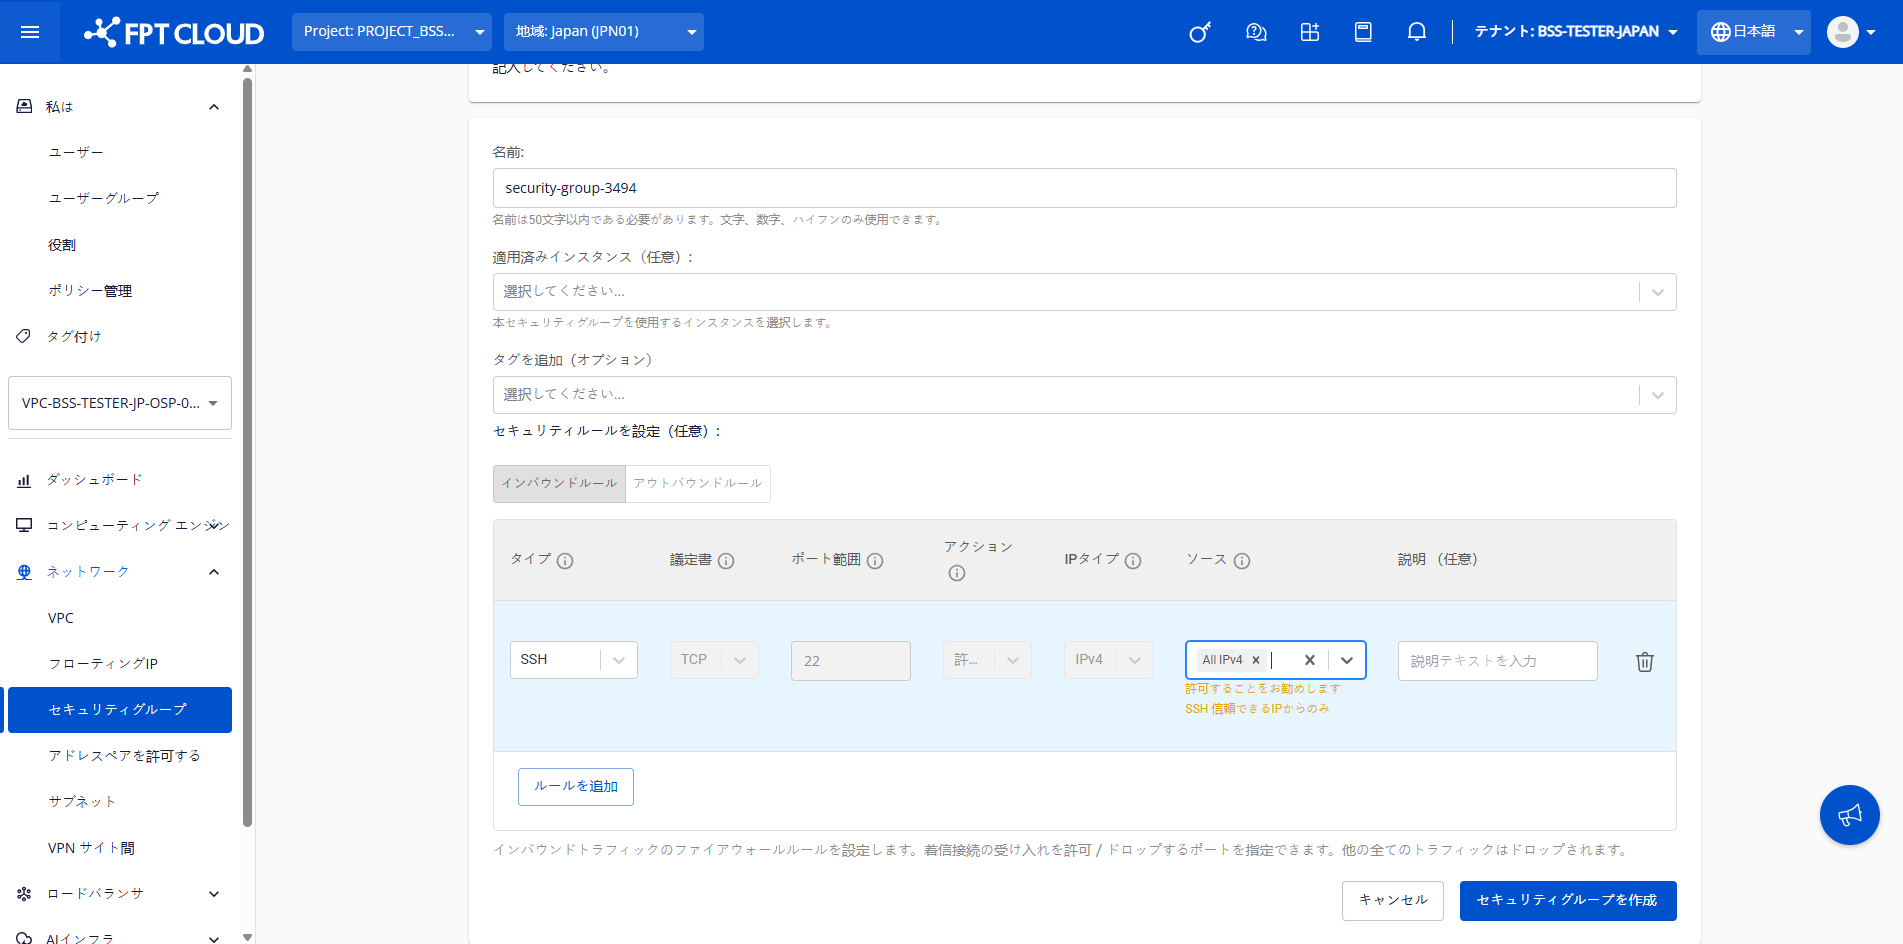Focus the 説明テキストを入力 description field
This screenshot has width=1903, height=944.
1498,661
